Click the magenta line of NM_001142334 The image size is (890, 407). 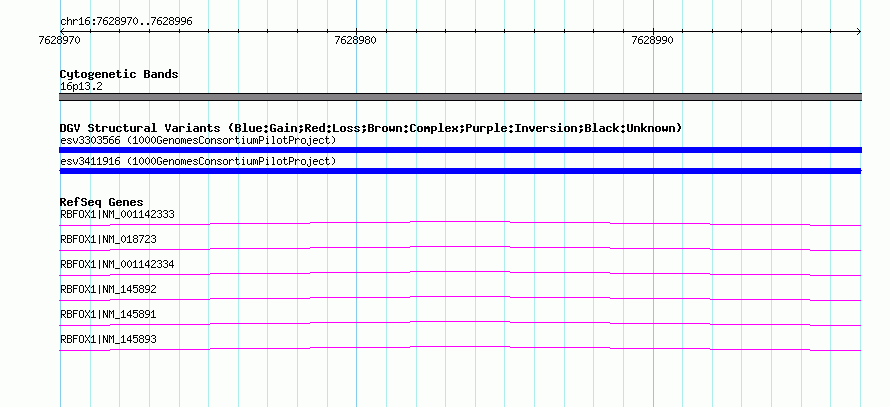point(460,273)
